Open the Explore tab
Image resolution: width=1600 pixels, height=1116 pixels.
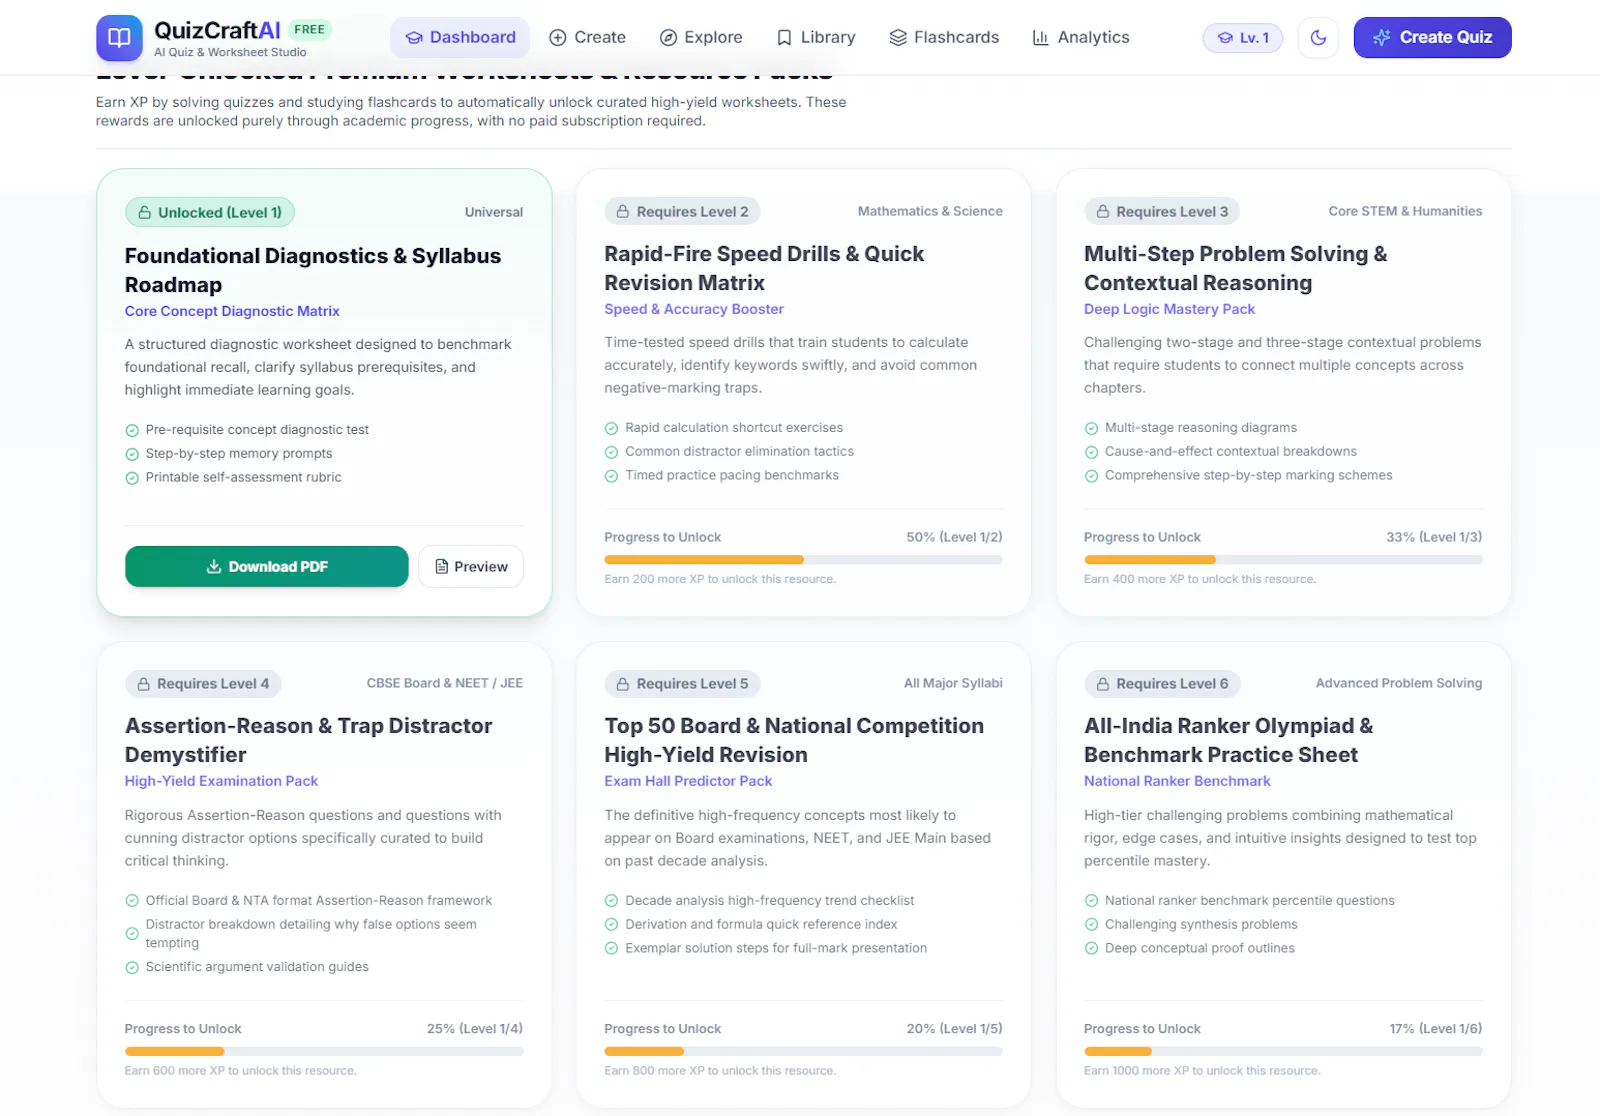click(x=701, y=38)
